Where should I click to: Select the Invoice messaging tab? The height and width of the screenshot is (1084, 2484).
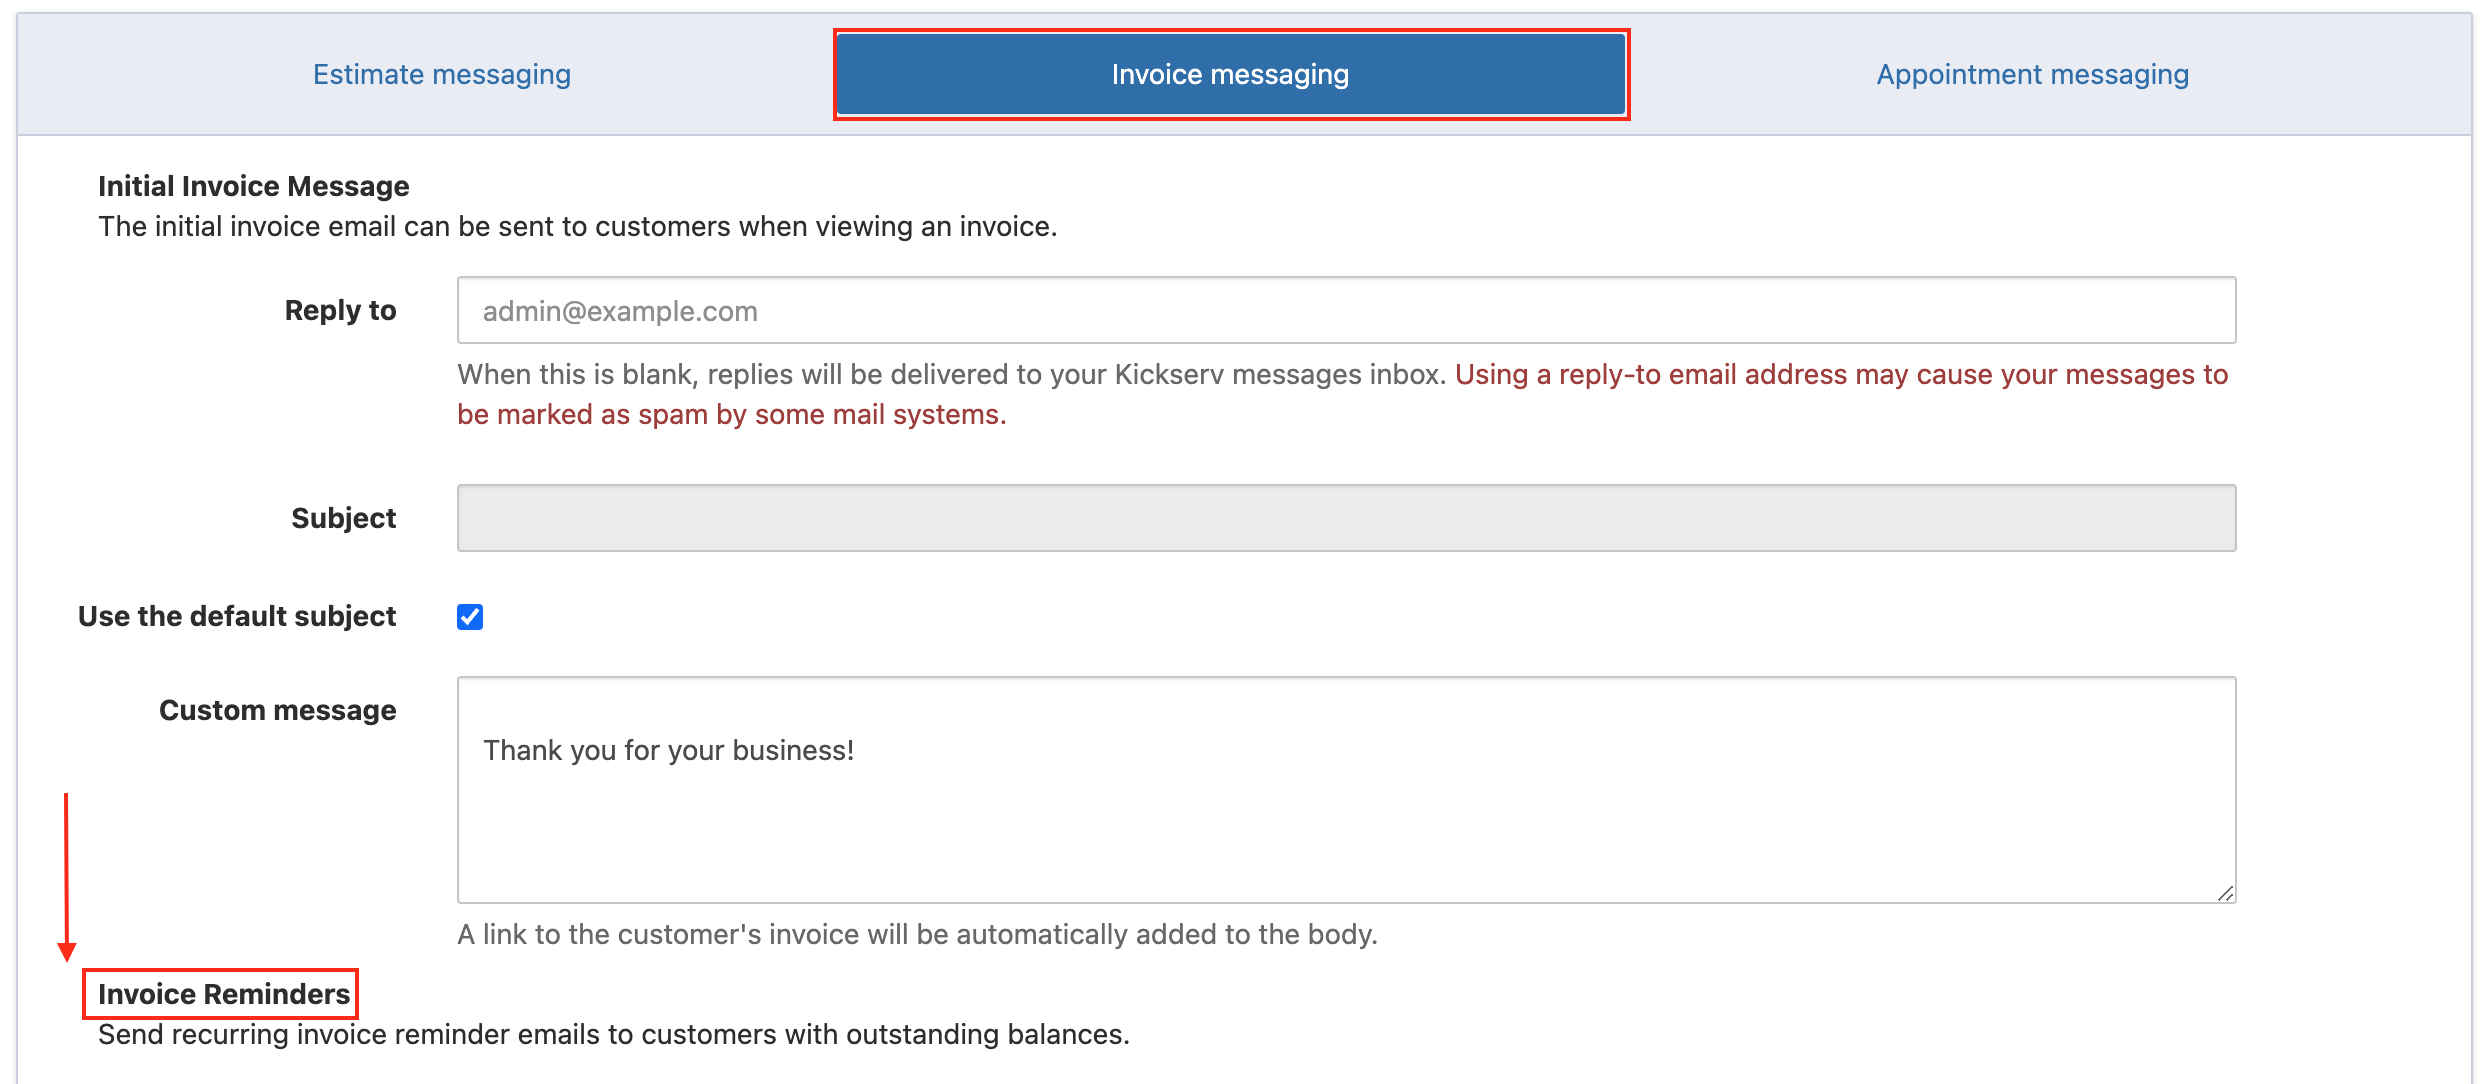1230,75
